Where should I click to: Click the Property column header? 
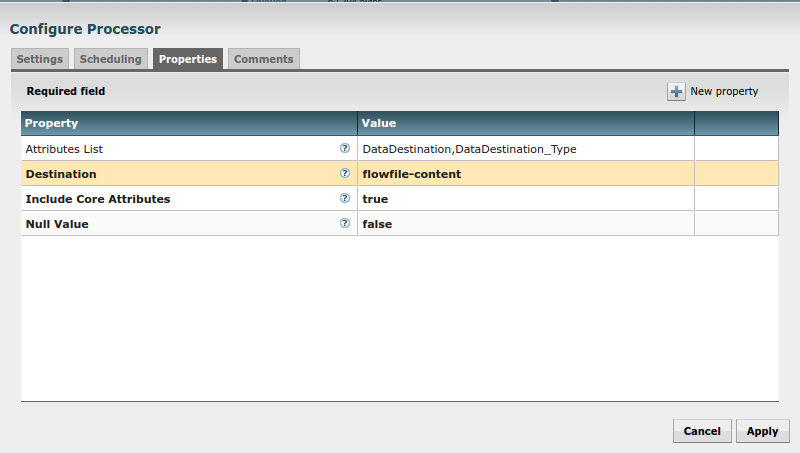click(189, 123)
